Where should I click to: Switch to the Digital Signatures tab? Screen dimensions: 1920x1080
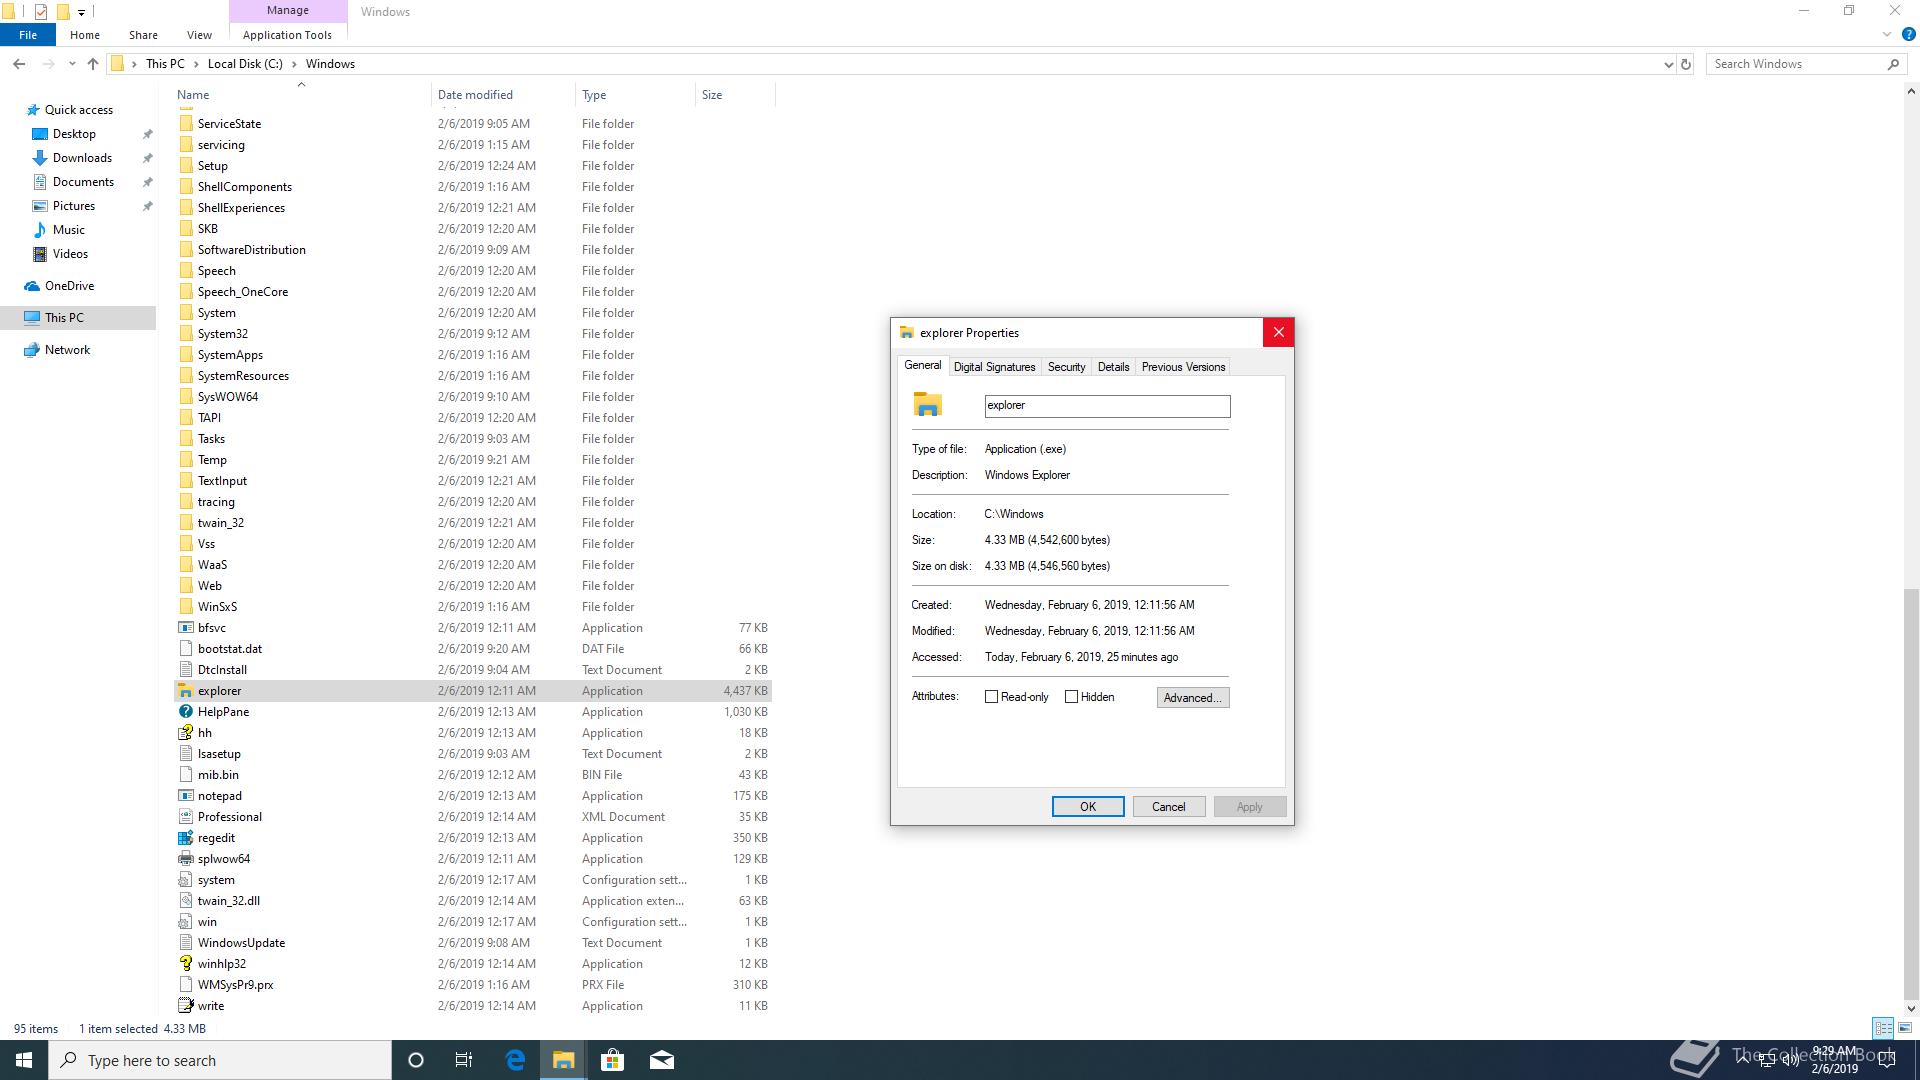pos(994,367)
